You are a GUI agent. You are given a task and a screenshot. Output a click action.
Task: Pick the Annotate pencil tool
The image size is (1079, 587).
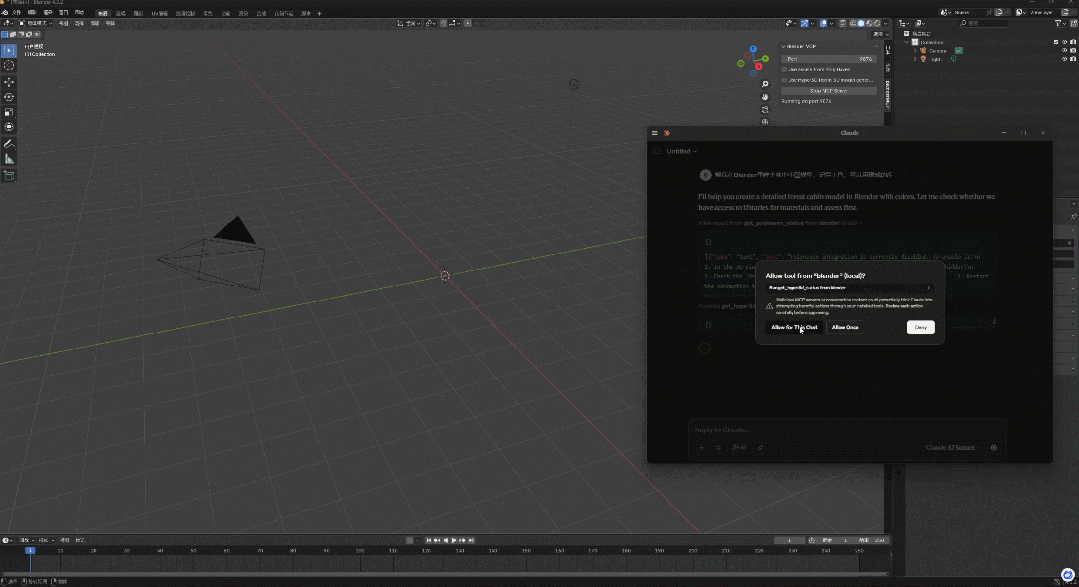click(9, 143)
